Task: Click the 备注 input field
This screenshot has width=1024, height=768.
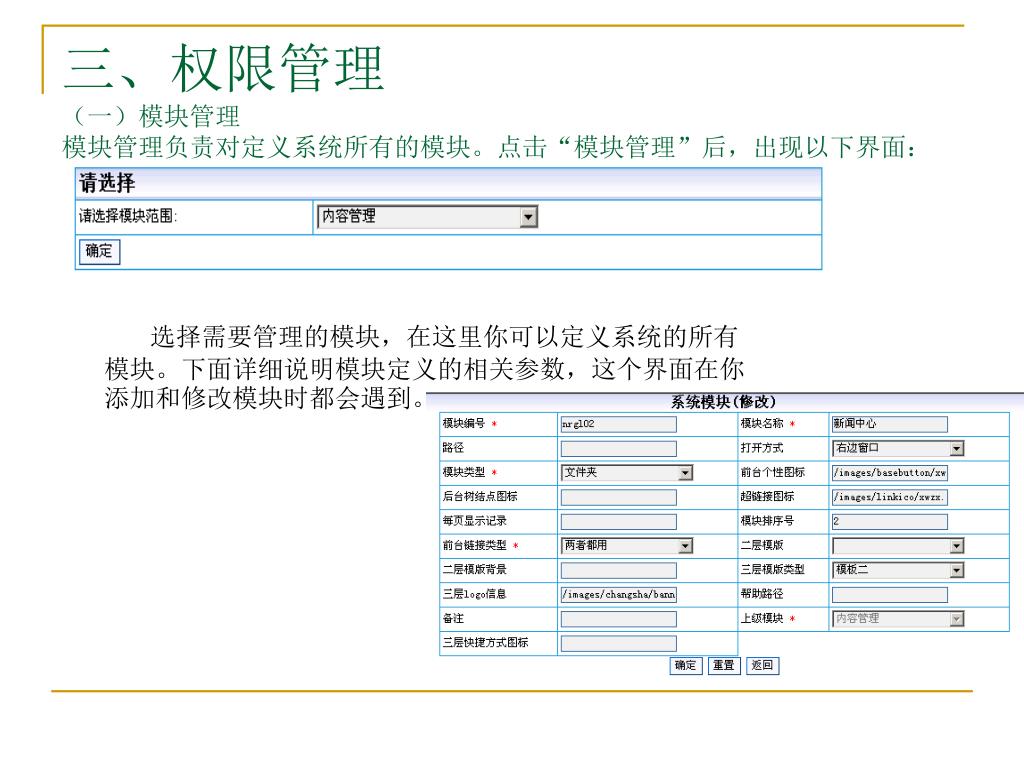Action: point(618,618)
